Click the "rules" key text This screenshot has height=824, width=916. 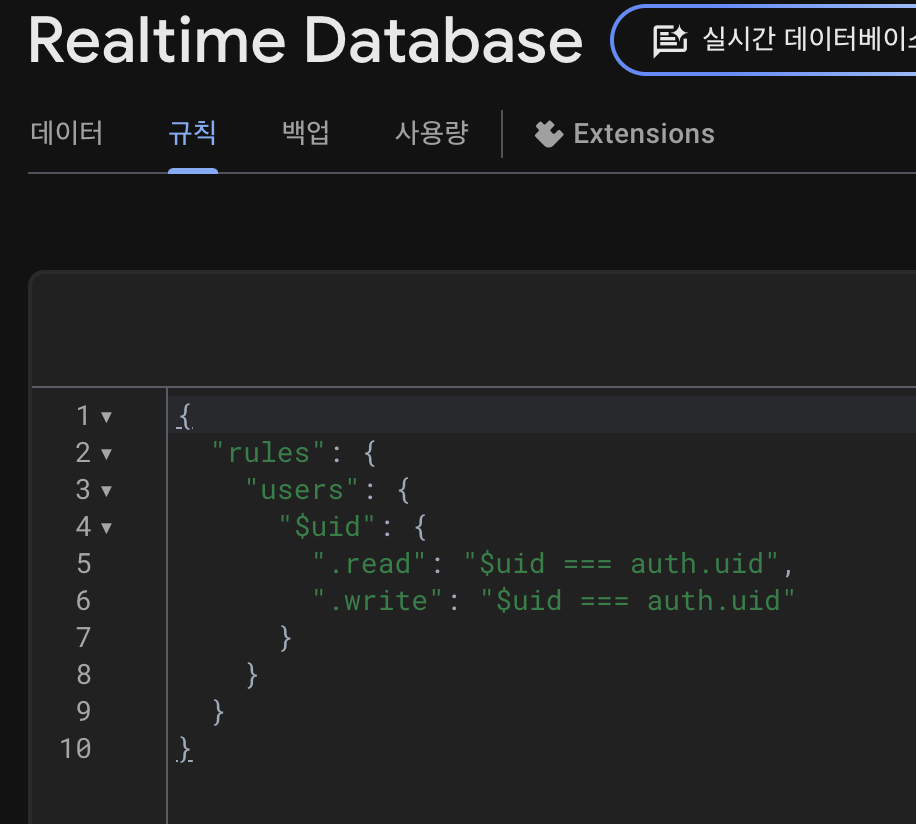[268, 453]
